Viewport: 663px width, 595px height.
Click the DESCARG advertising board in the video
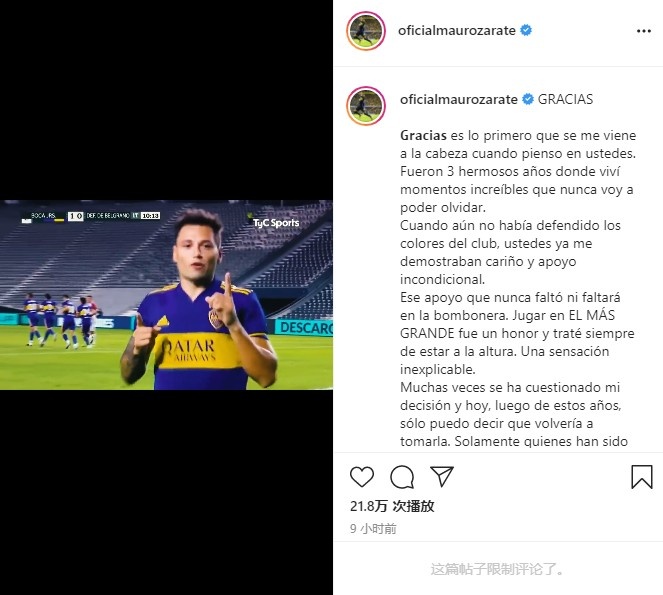[x=304, y=327]
